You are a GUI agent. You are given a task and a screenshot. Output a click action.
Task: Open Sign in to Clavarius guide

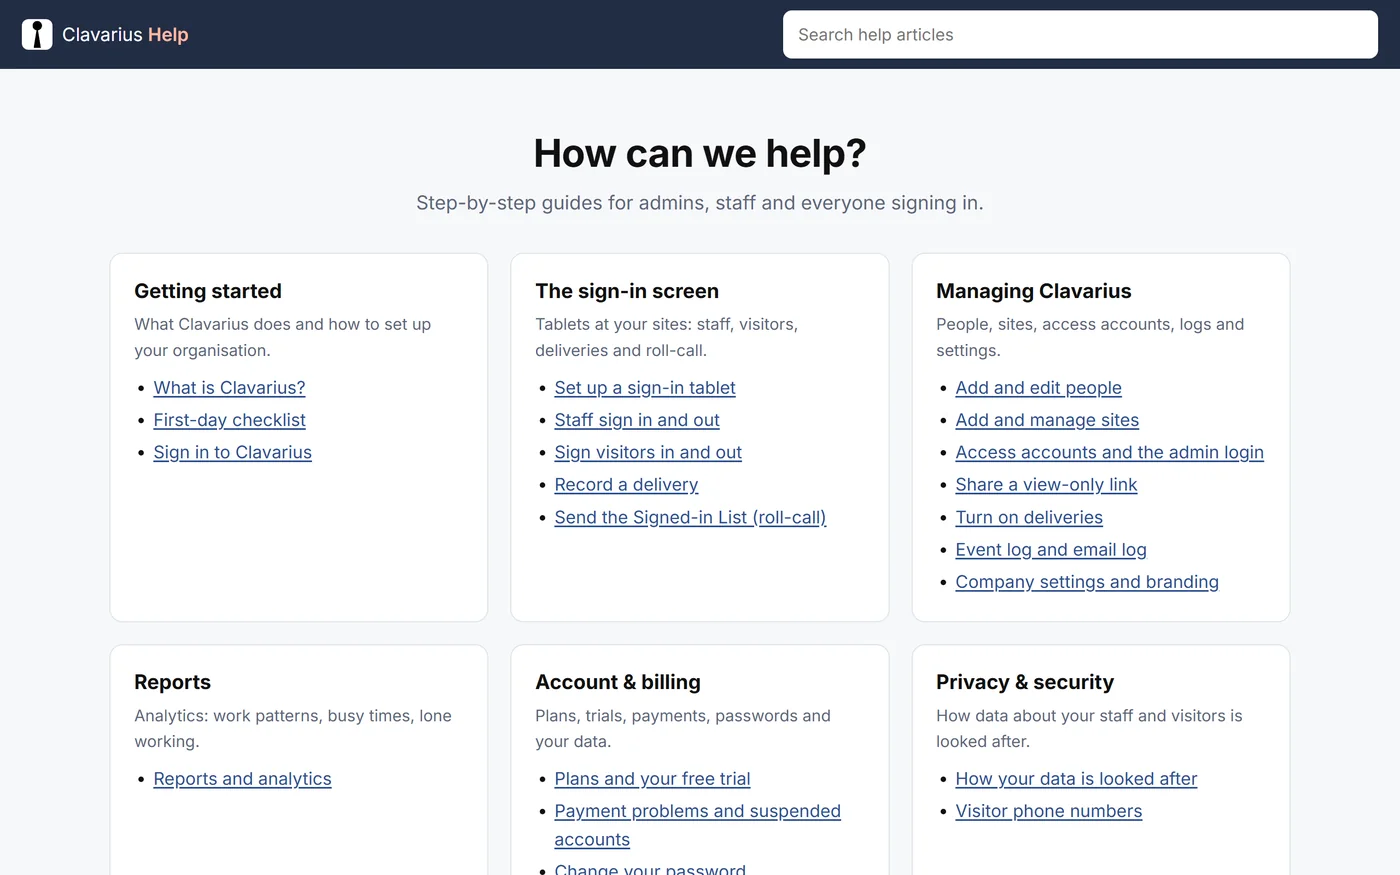232,452
